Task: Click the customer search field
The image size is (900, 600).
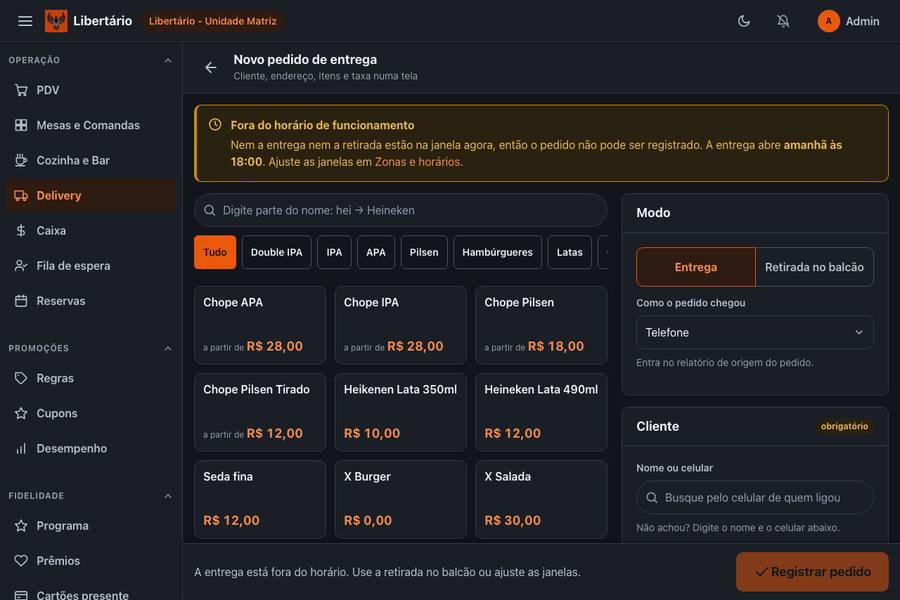Action: 755,497
